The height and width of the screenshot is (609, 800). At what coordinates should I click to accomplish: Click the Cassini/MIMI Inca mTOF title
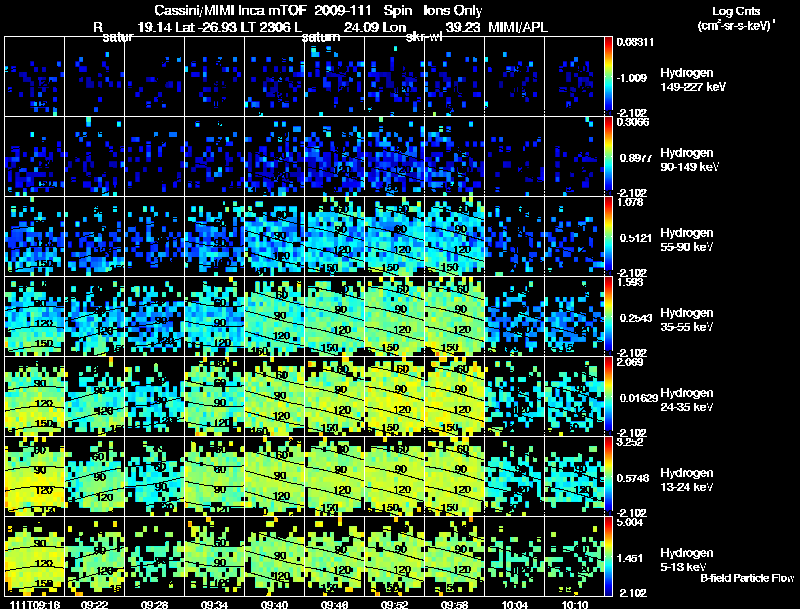(x=230, y=10)
